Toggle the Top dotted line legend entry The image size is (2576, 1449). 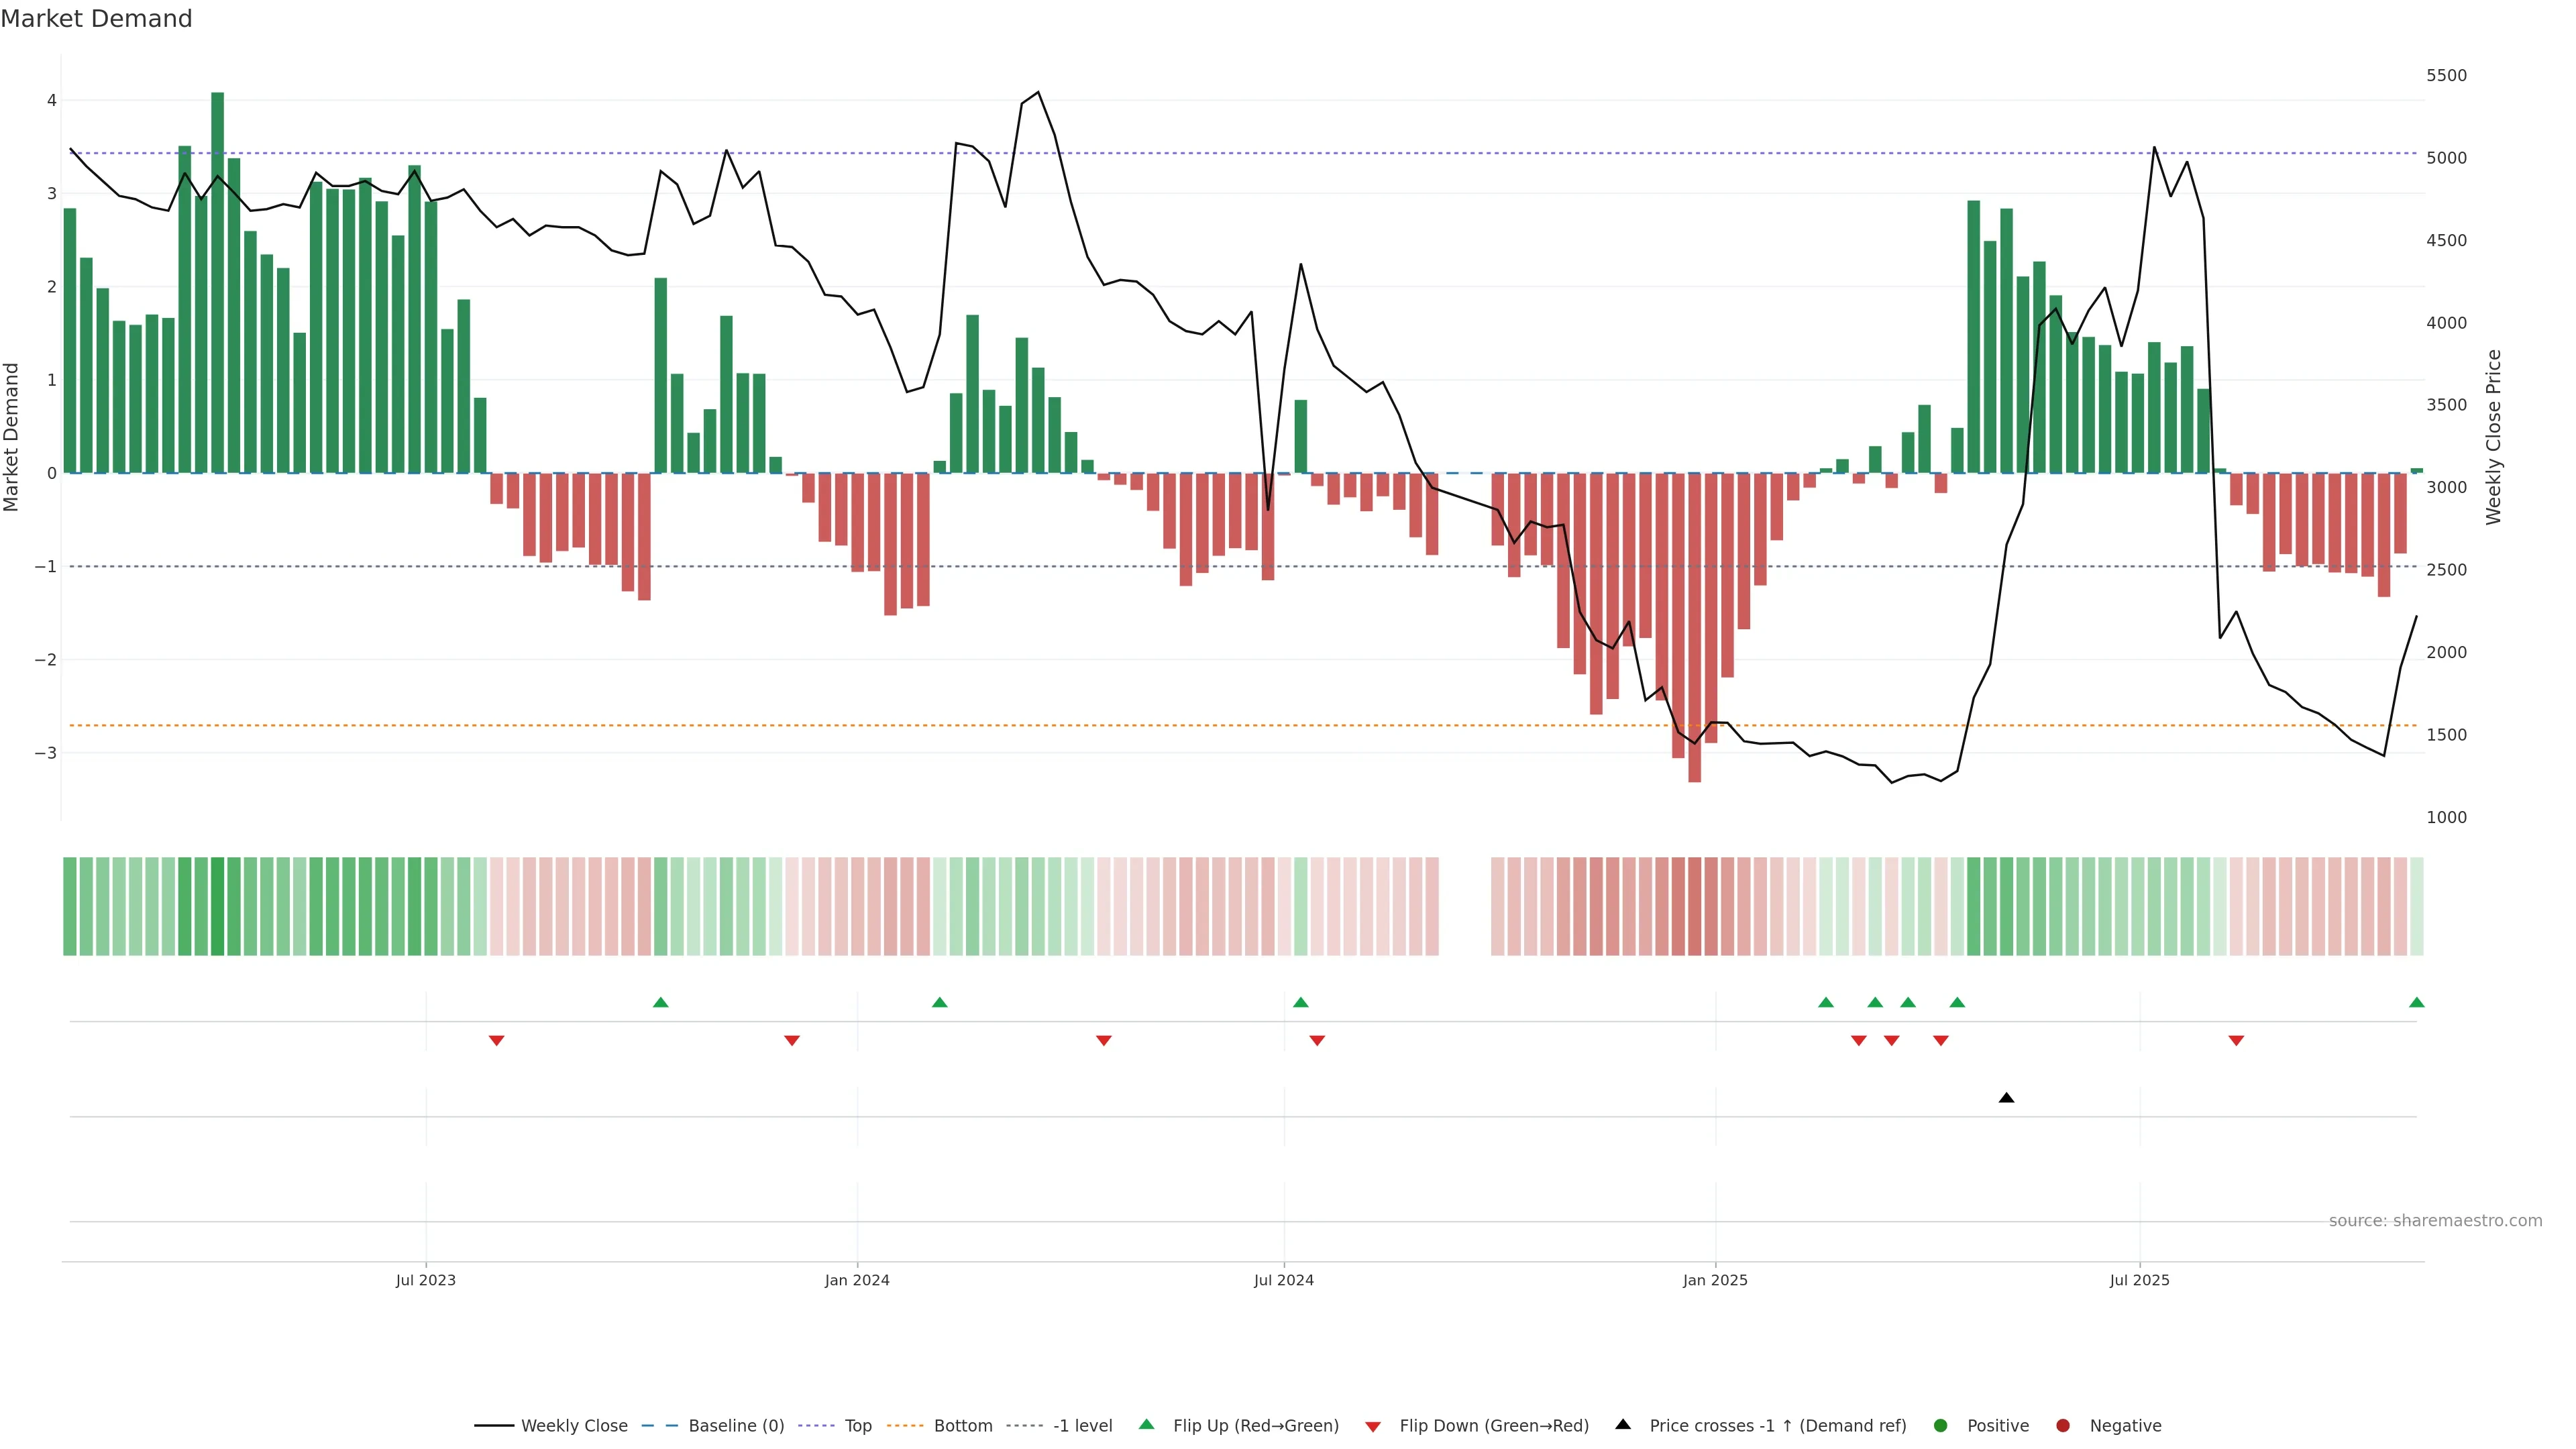[857, 1425]
